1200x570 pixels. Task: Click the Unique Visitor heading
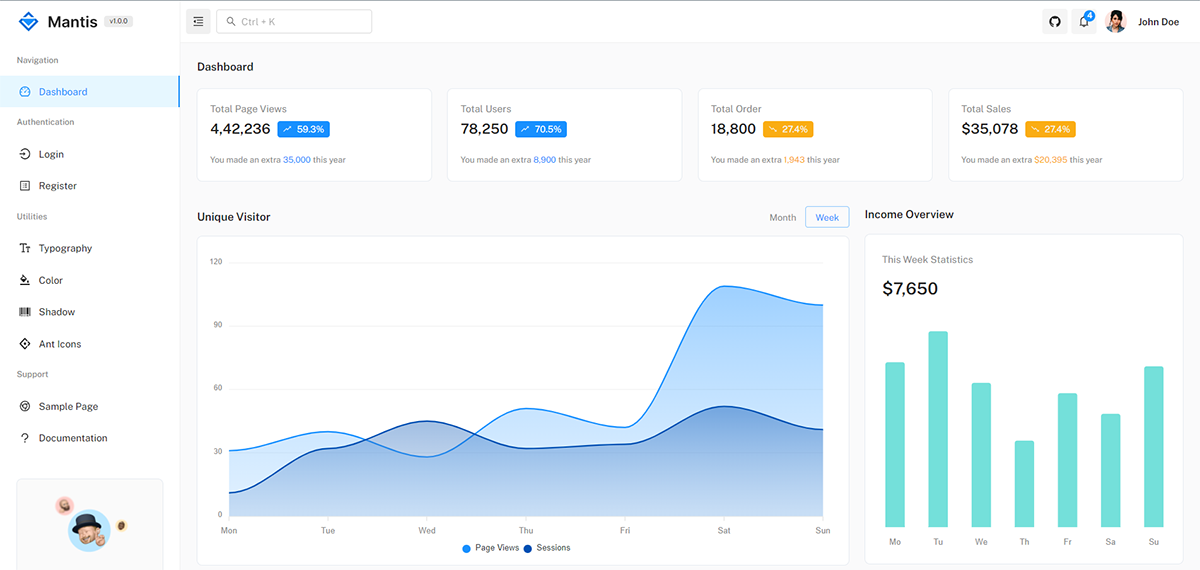coord(233,217)
